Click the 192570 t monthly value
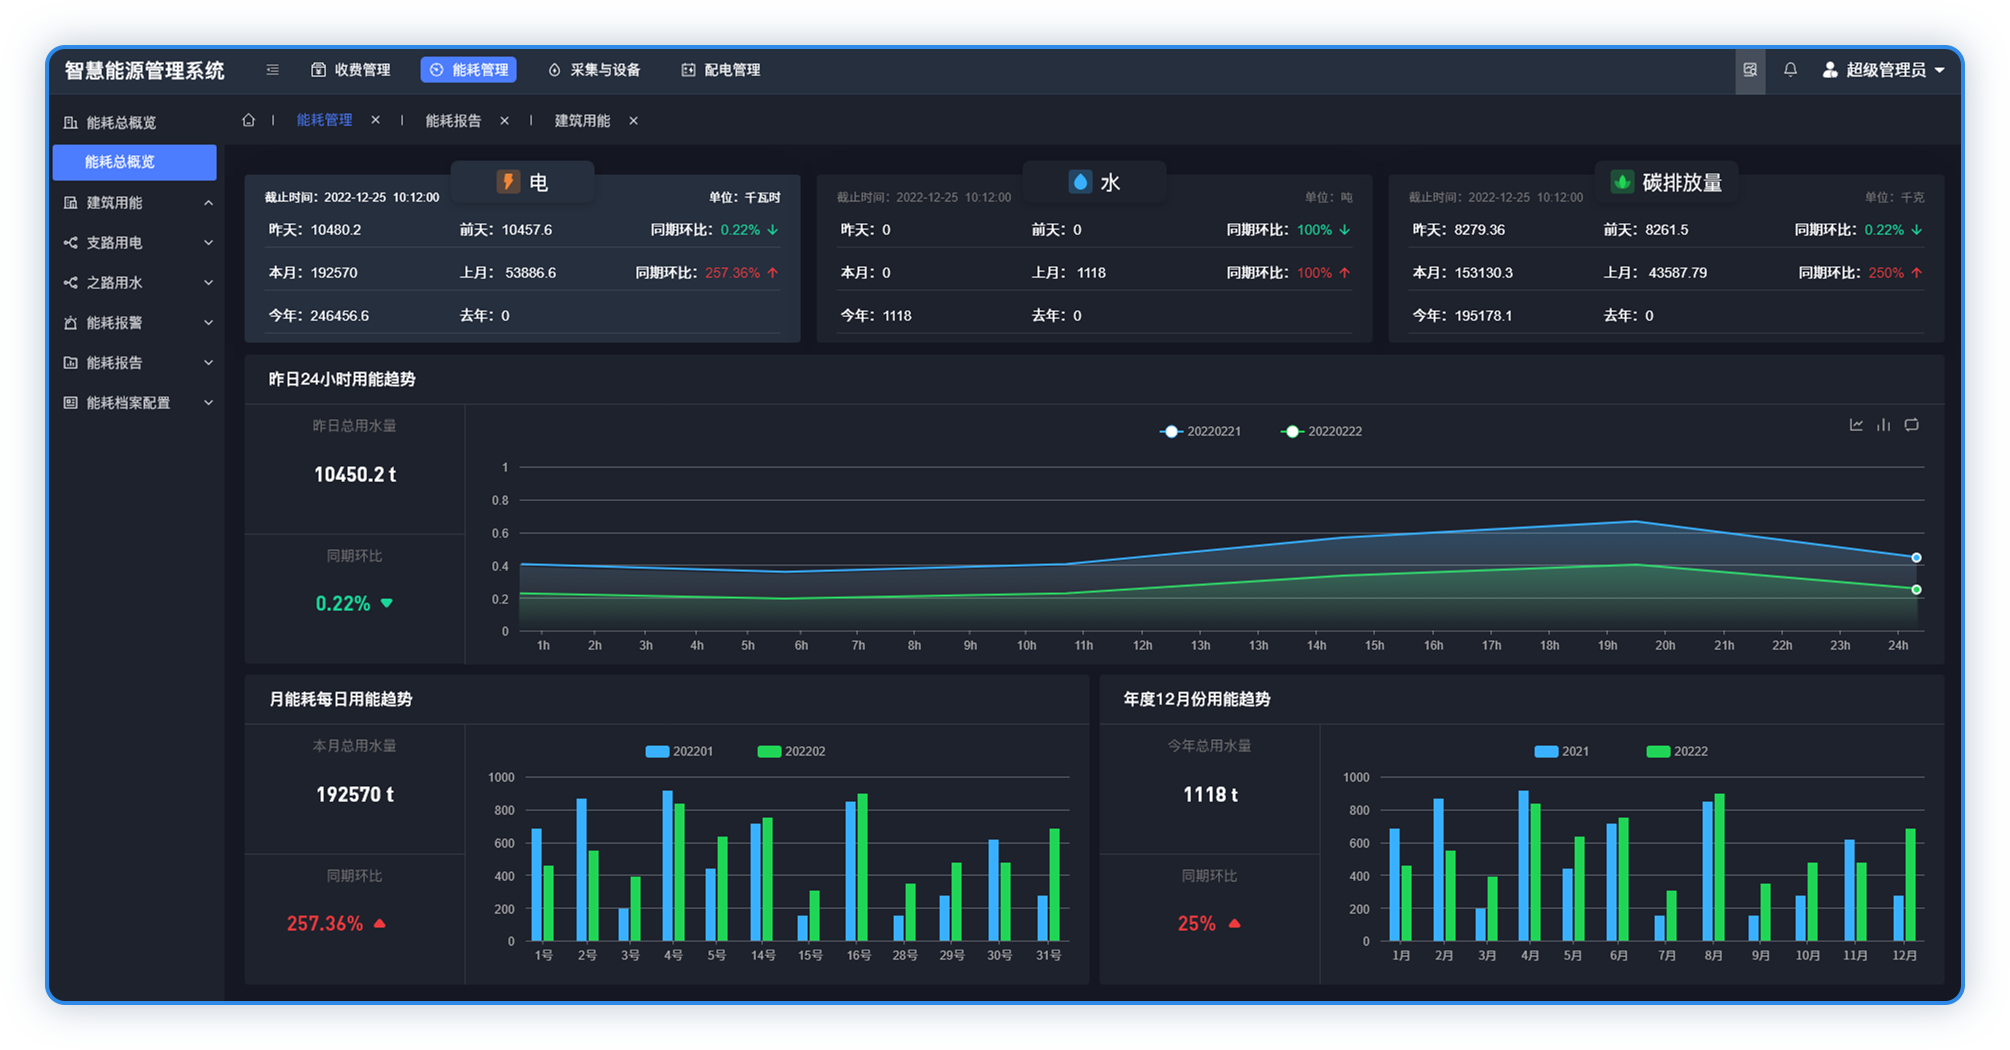This screenshot has width=2010, height=1050. point(355,794)
